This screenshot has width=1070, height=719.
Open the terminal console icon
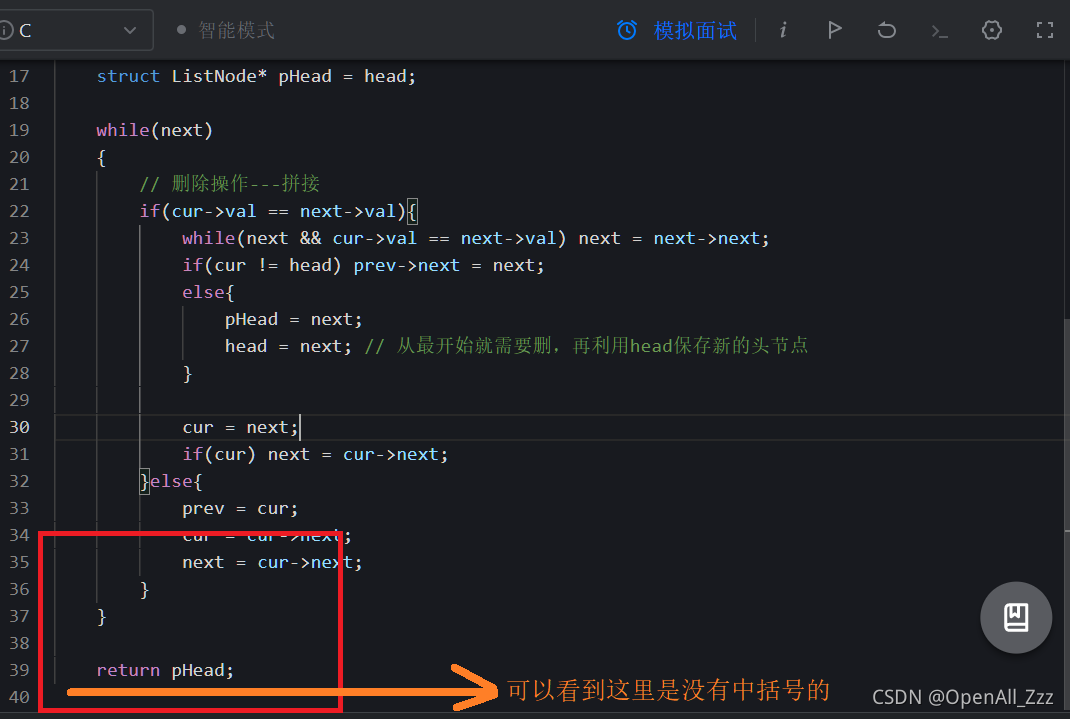click(939, 31)
